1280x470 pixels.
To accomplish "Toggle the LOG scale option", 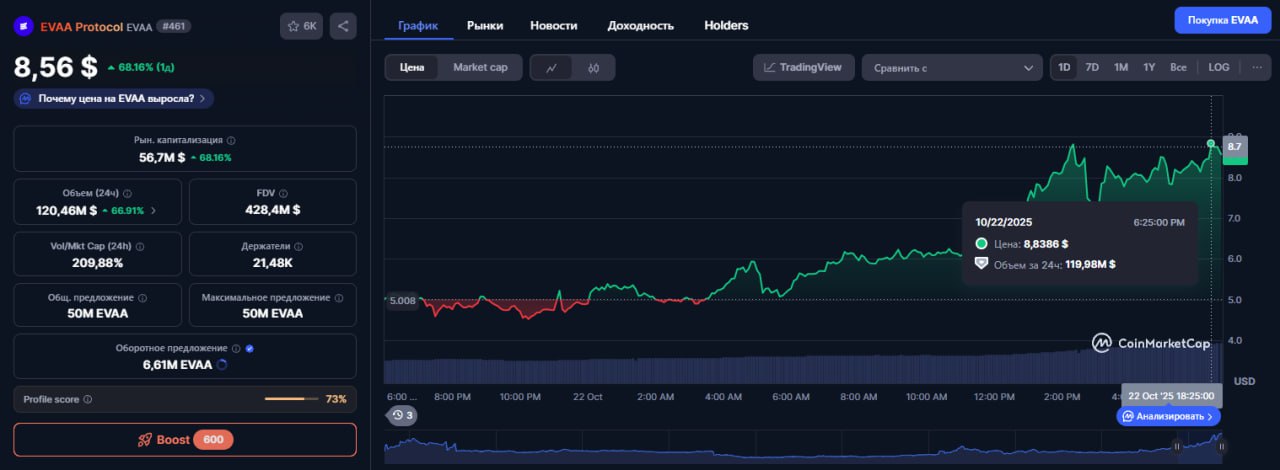I will tap(1218, 67).
